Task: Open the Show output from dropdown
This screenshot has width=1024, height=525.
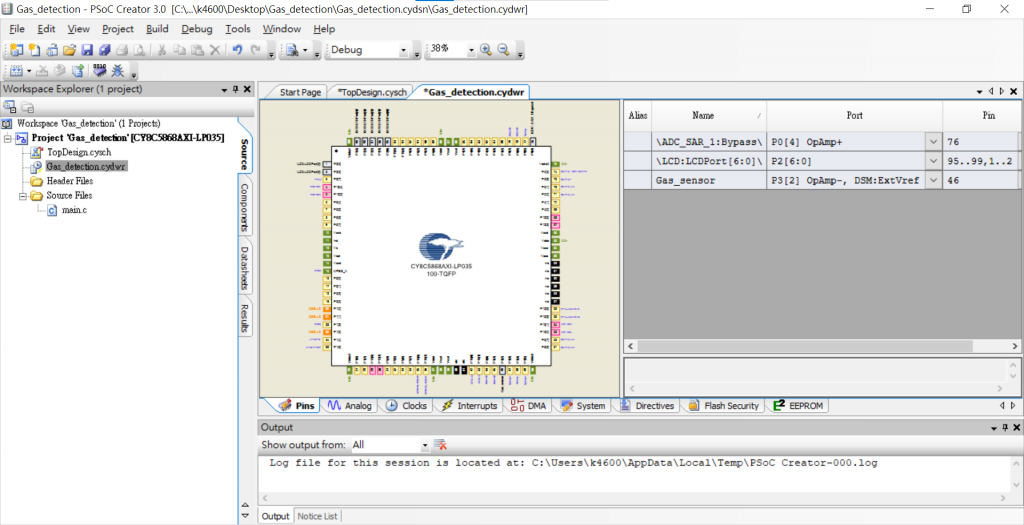Action: click(x=425, y=445)
